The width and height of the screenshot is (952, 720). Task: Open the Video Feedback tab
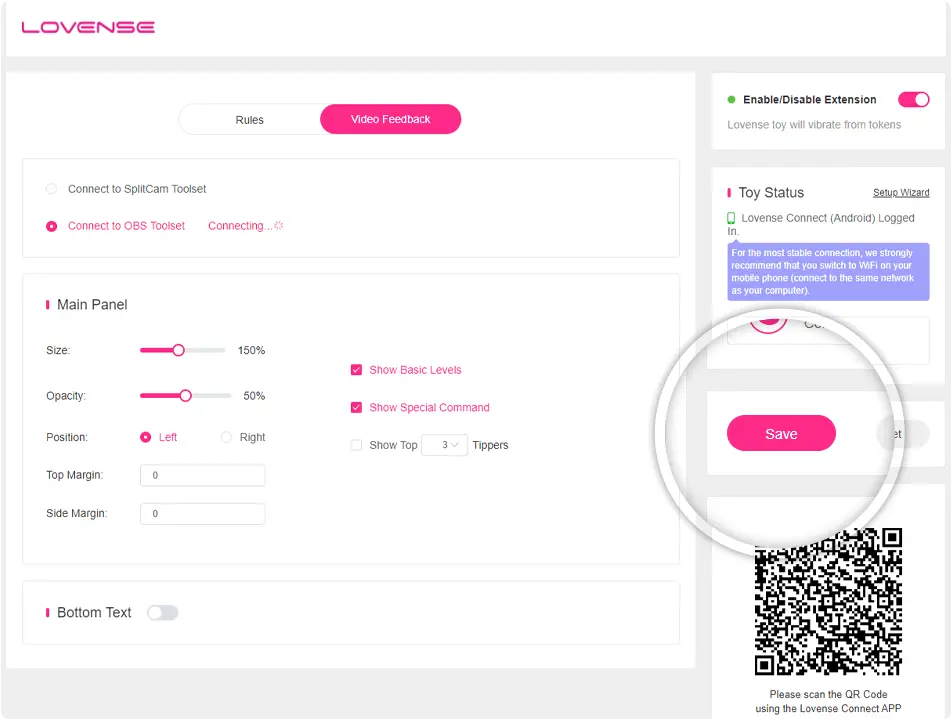390,119
